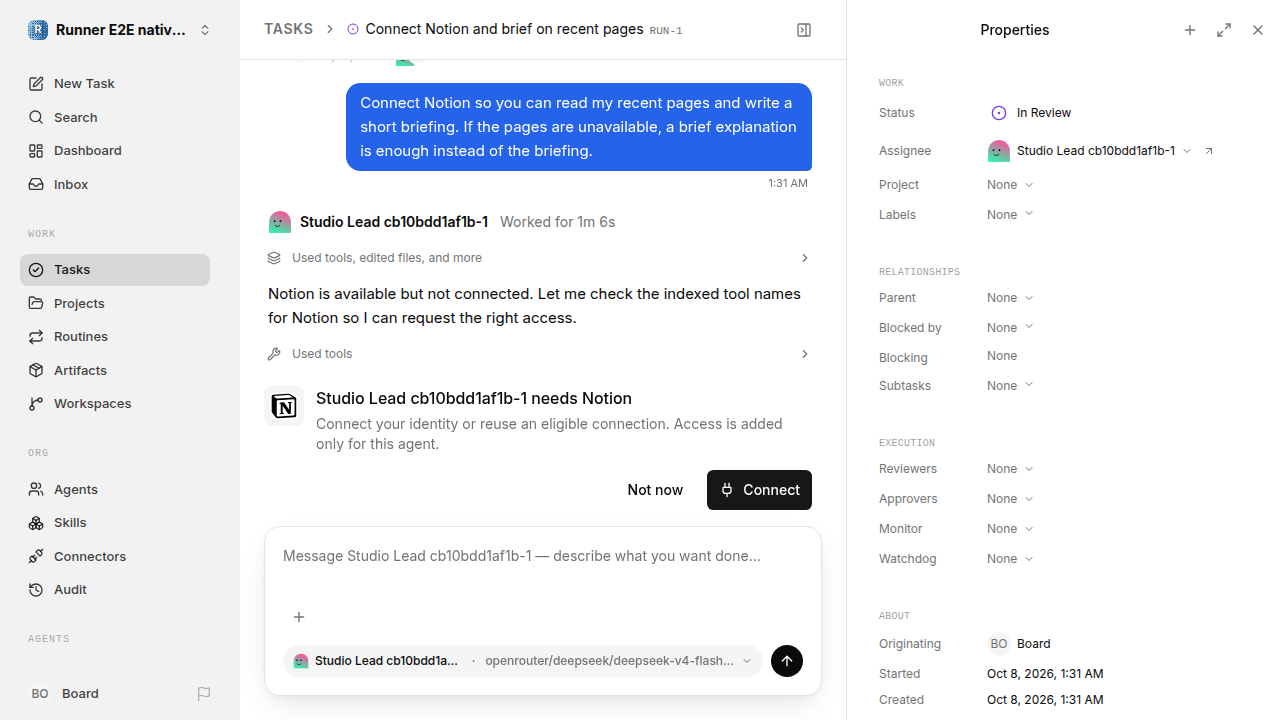Open Workspaces in sidebar
Image resolution: width=1280 pixels, height=720 pixels.
115,403
